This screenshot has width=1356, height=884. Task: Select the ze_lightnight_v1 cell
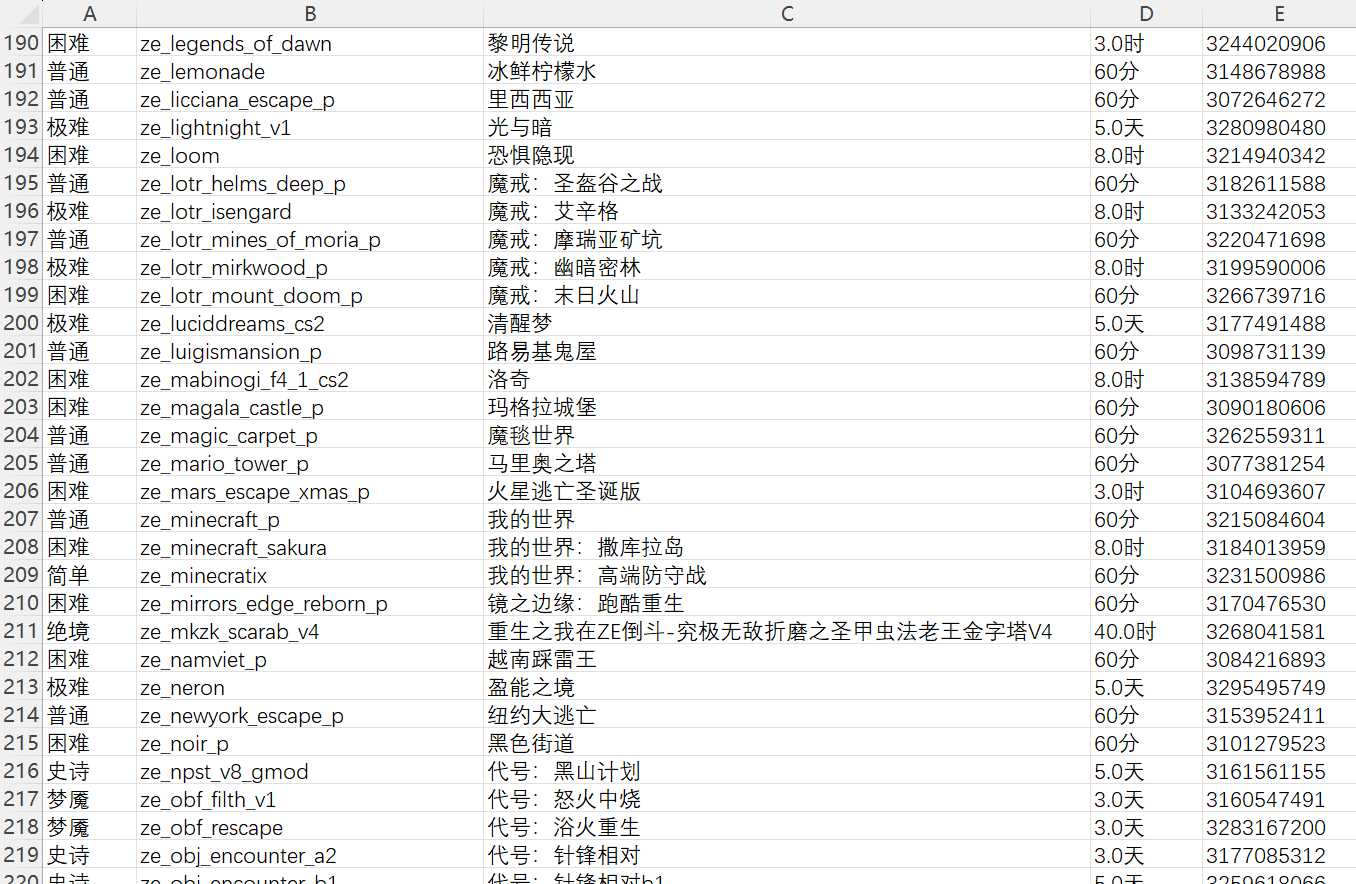pyautogui.click(x=310, y=128)
